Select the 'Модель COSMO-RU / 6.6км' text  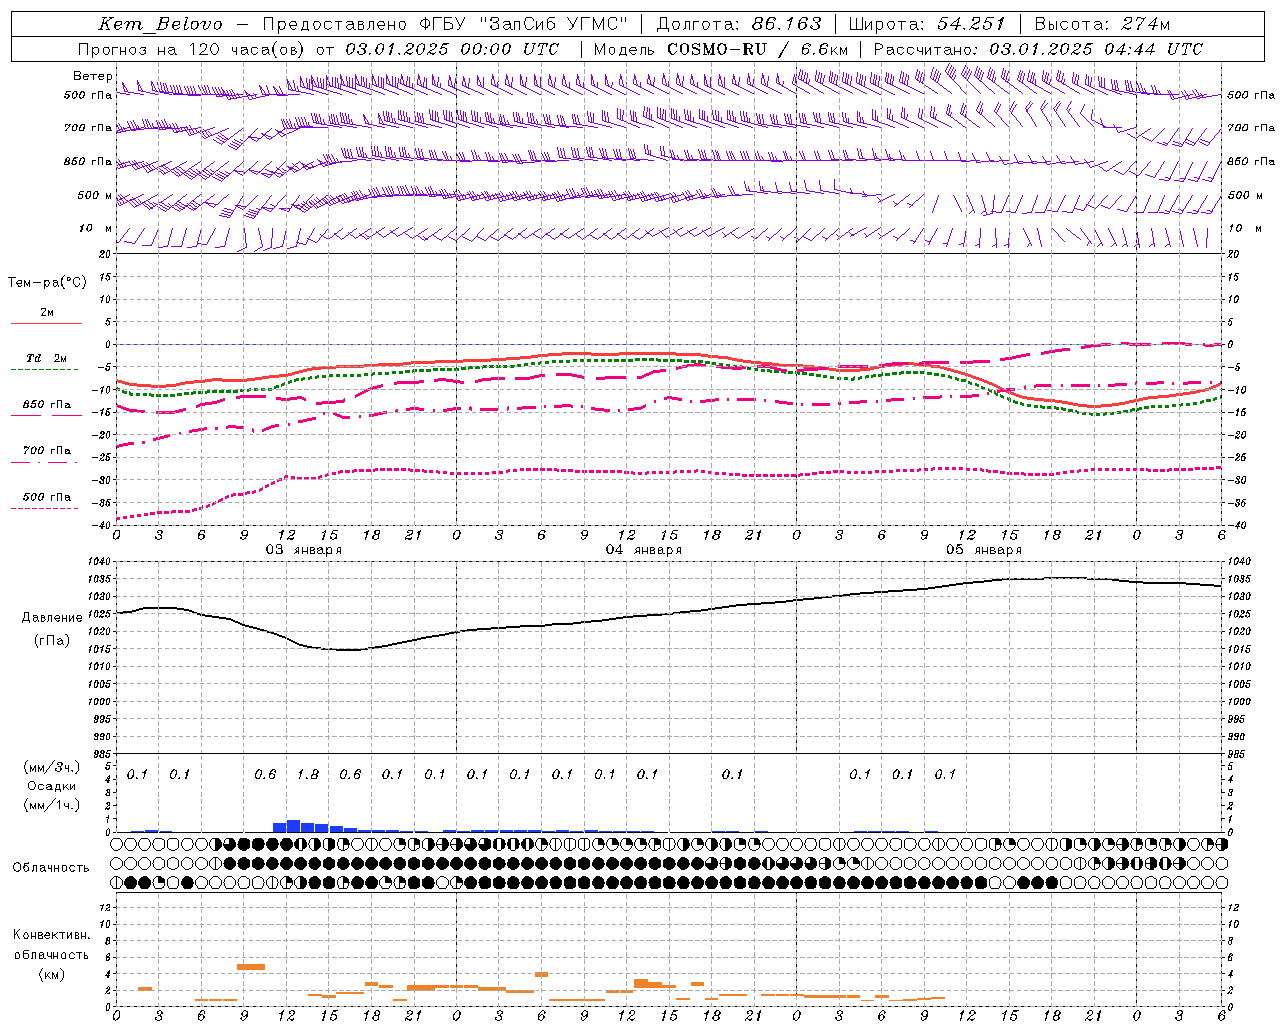pos(721,49)
